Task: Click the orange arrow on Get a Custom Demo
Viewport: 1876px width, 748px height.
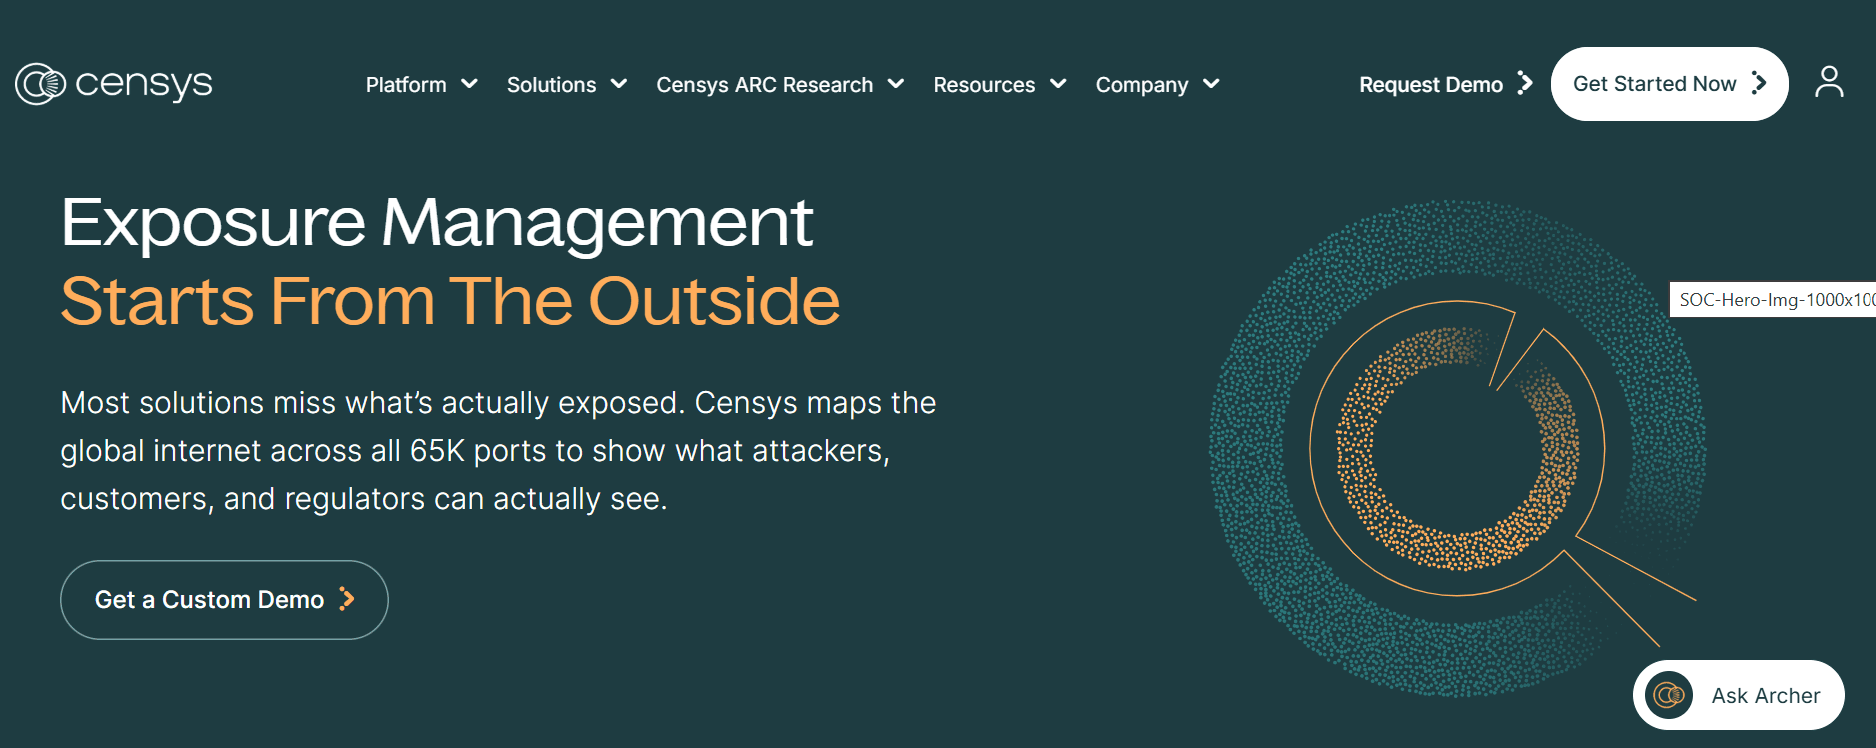Action: pyautogui.click(x=347, y=599)
